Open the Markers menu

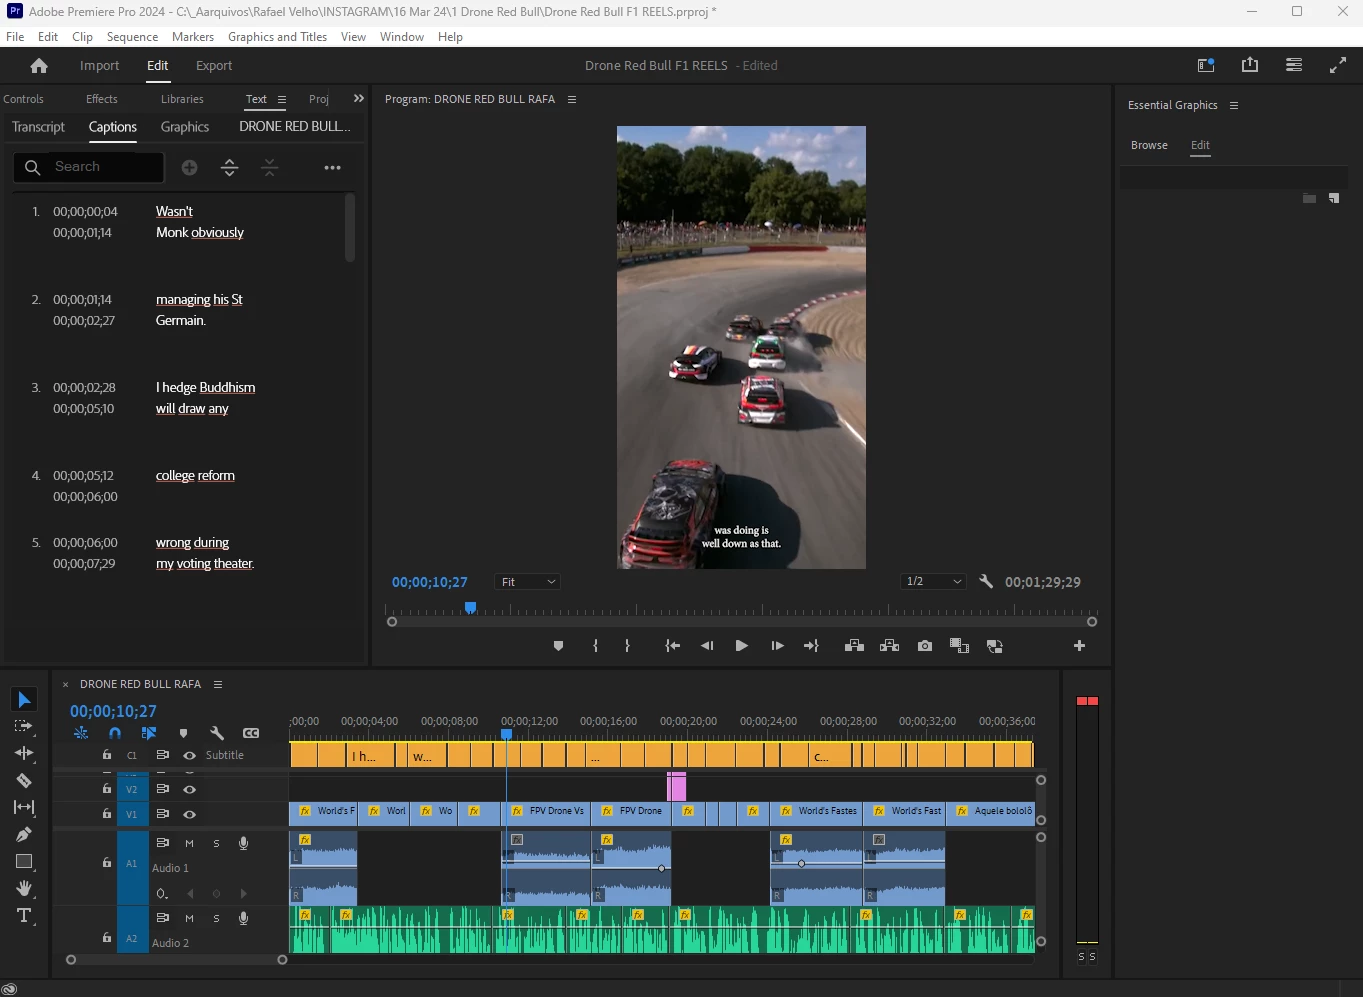[x=193, y=36]
